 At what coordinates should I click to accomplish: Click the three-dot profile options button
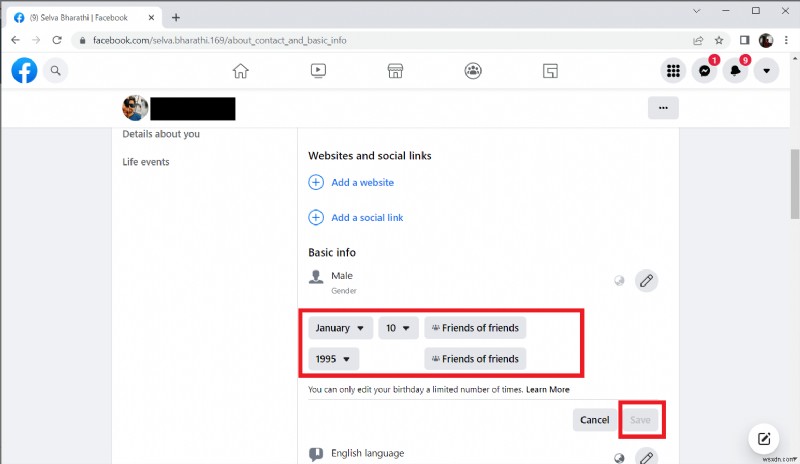coord(663,108)
